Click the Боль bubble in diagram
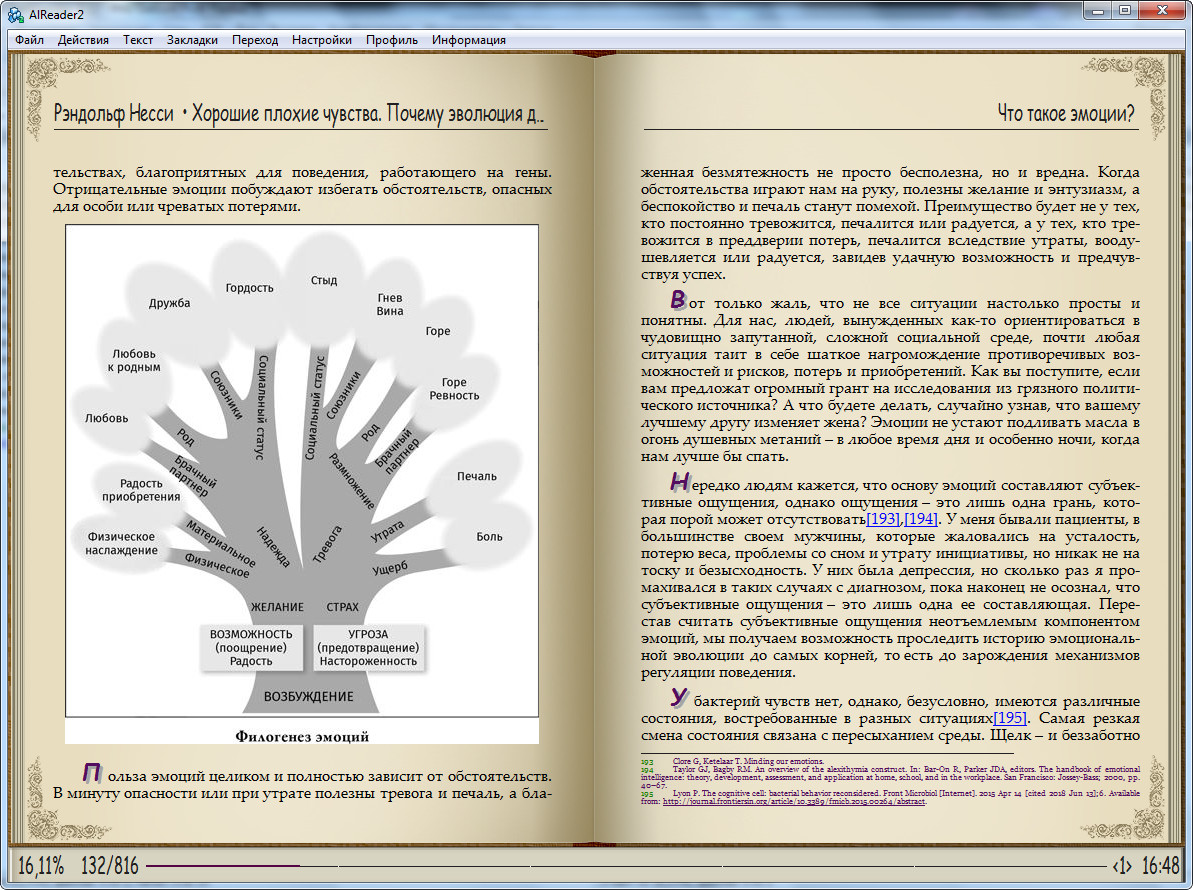Viewport: 1193px width, 890px height. coord(489,536)
